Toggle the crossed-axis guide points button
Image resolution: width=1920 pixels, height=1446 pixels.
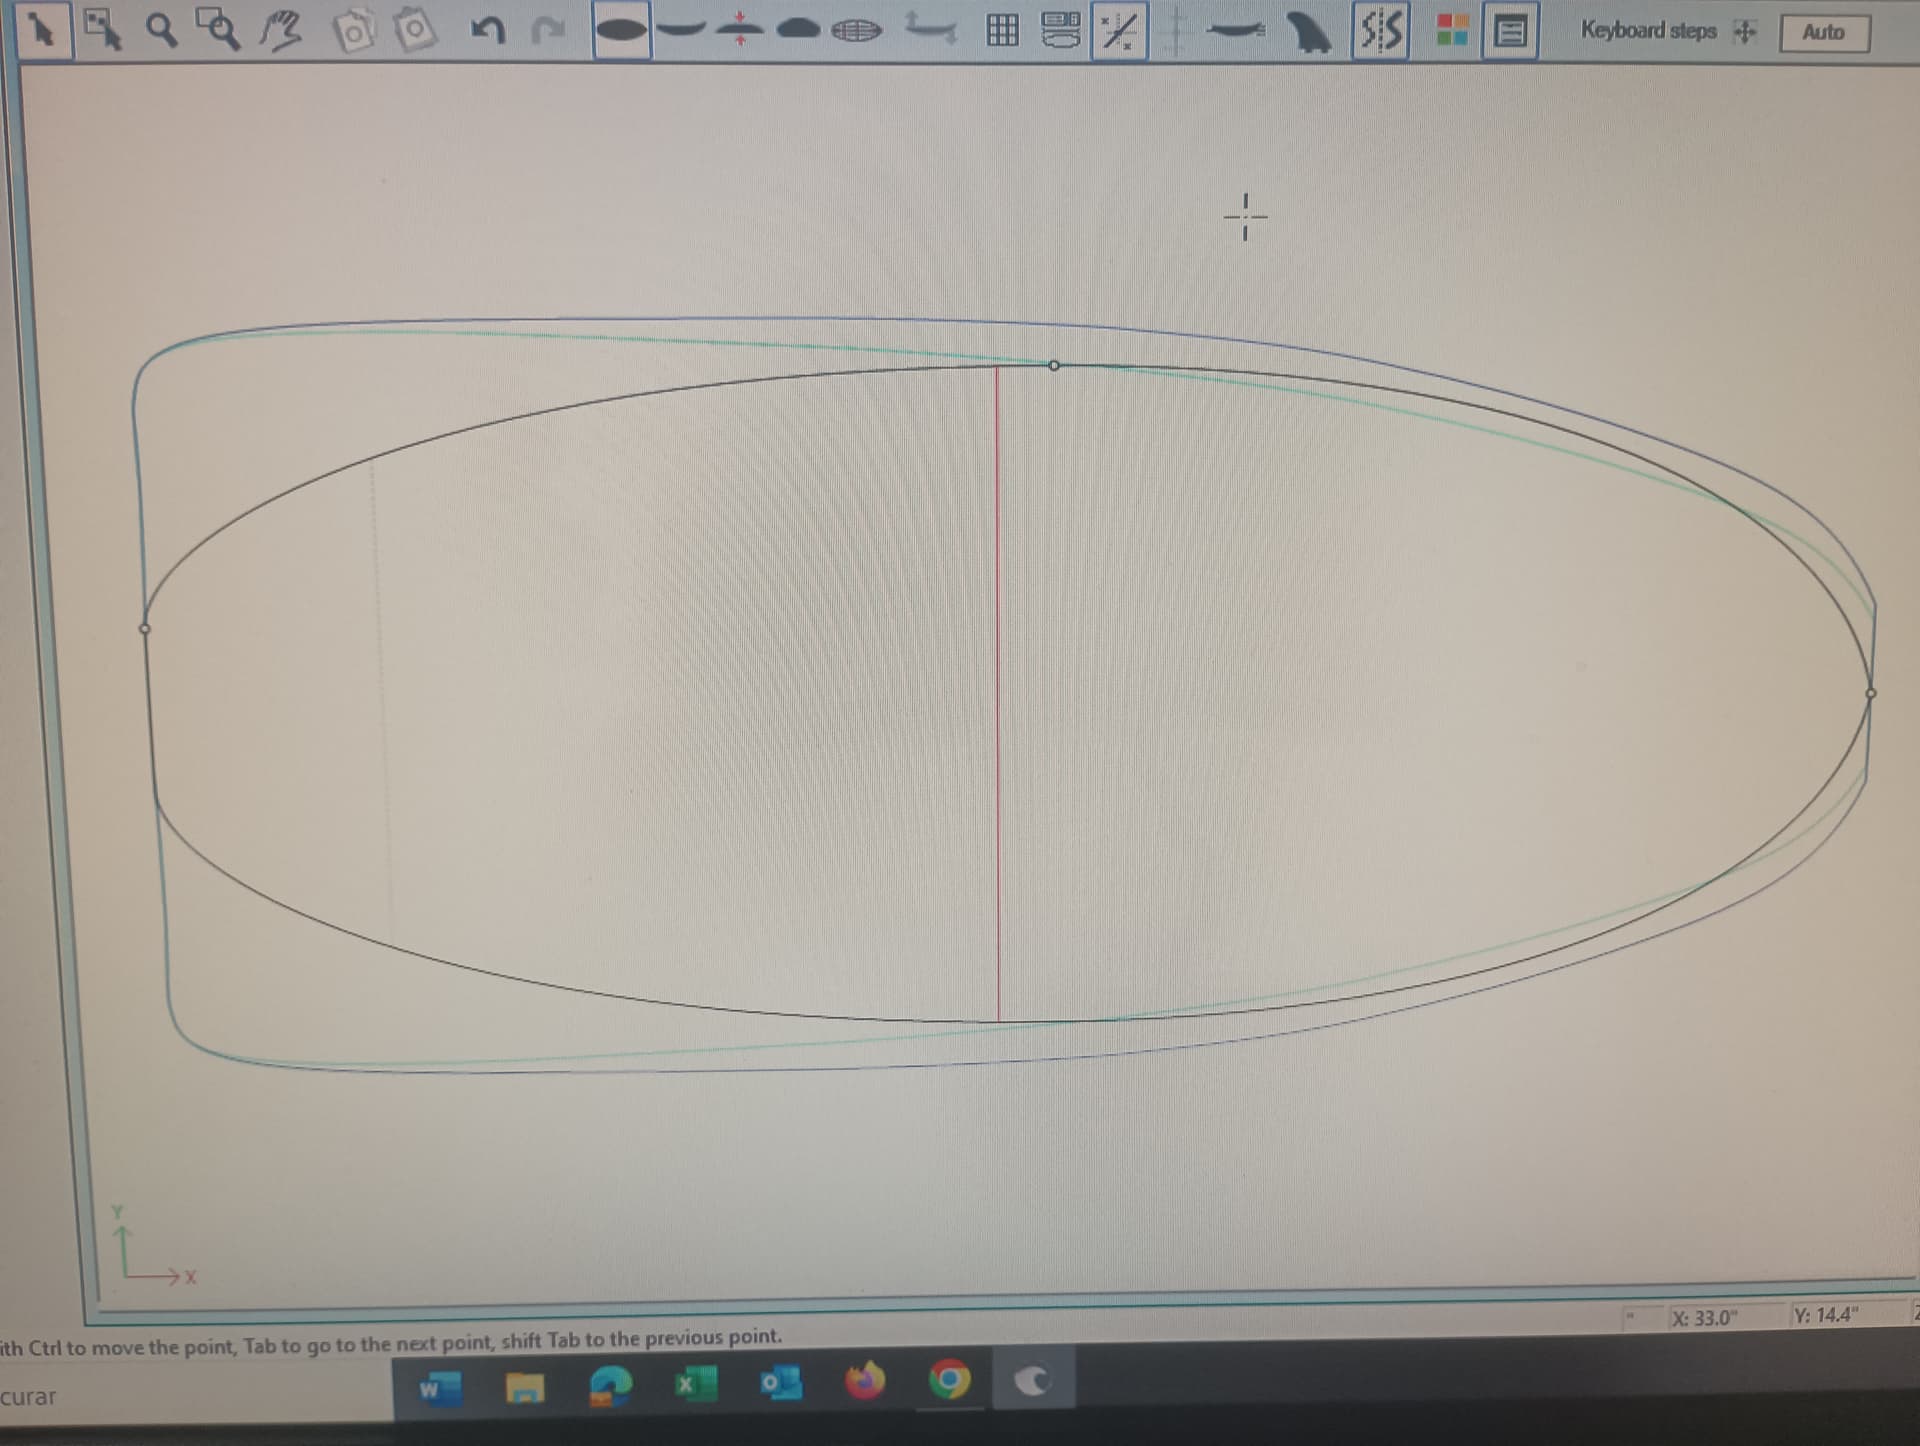coord(1119,32)
